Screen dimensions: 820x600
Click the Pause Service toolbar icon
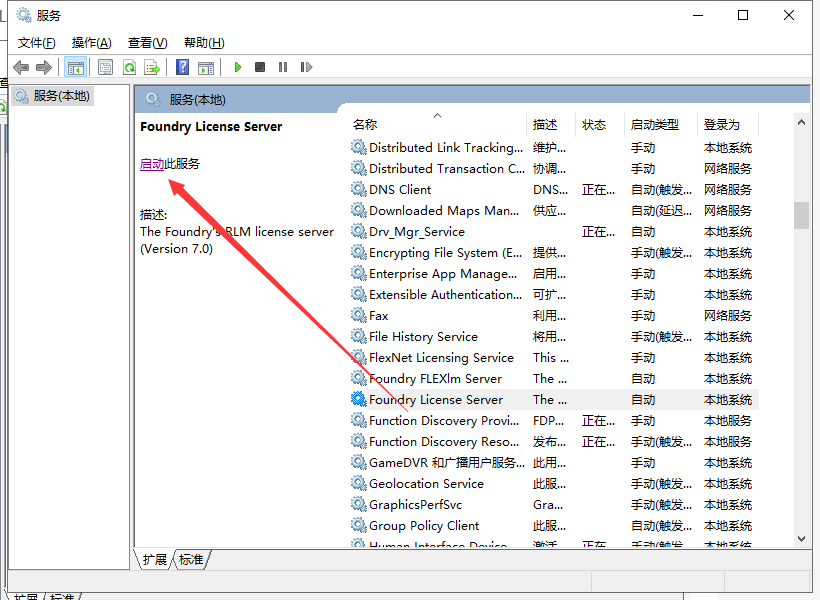[x=283, y=67]
